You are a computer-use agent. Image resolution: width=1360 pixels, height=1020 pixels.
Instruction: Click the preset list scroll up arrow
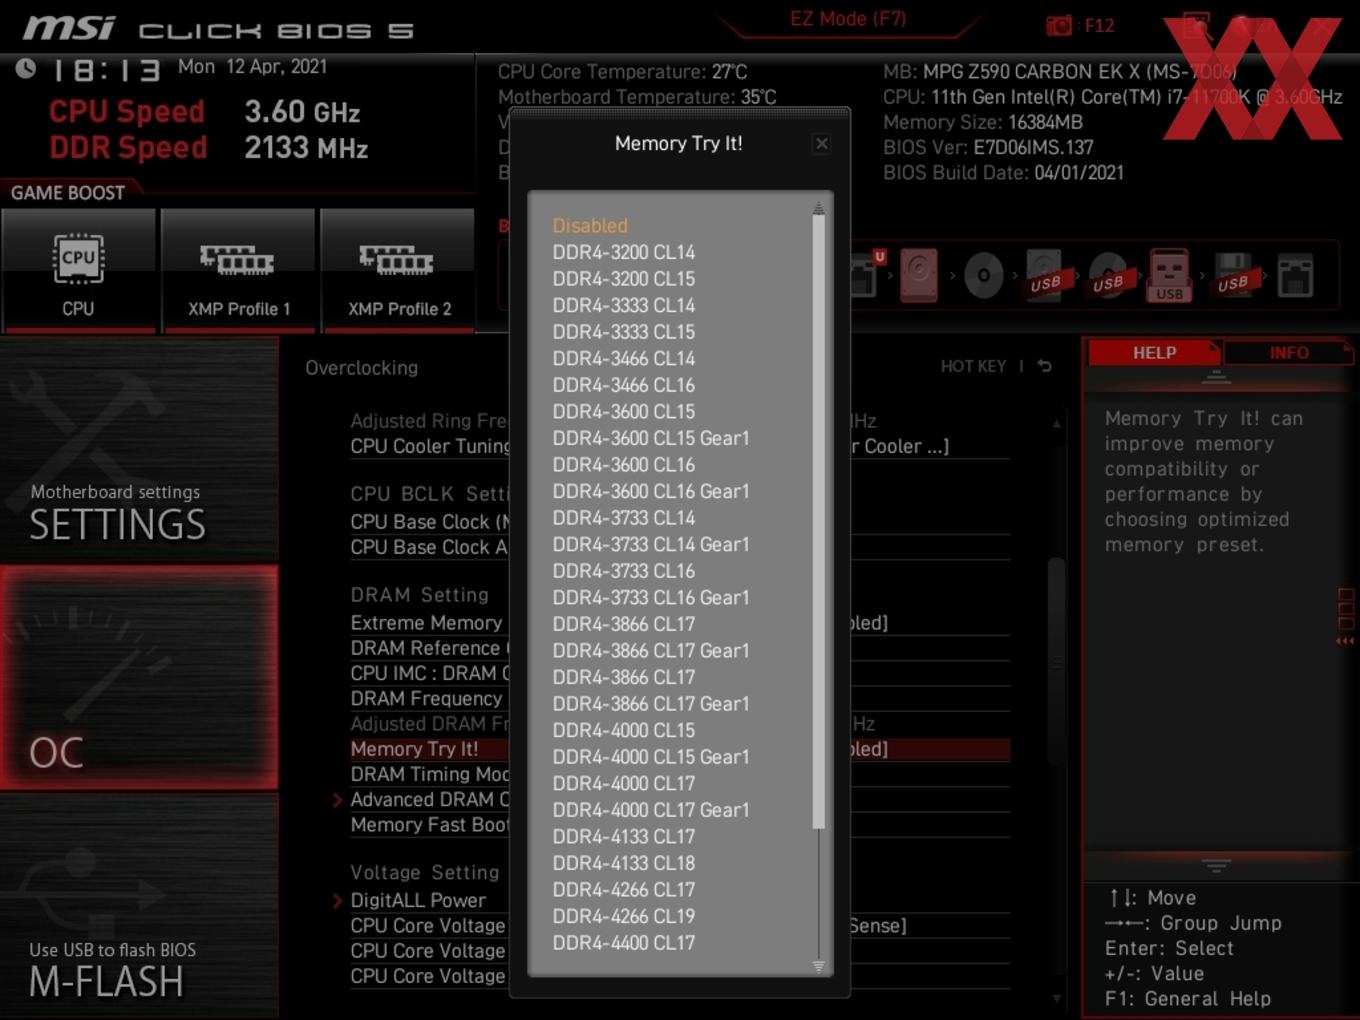[x=818, y=208]
